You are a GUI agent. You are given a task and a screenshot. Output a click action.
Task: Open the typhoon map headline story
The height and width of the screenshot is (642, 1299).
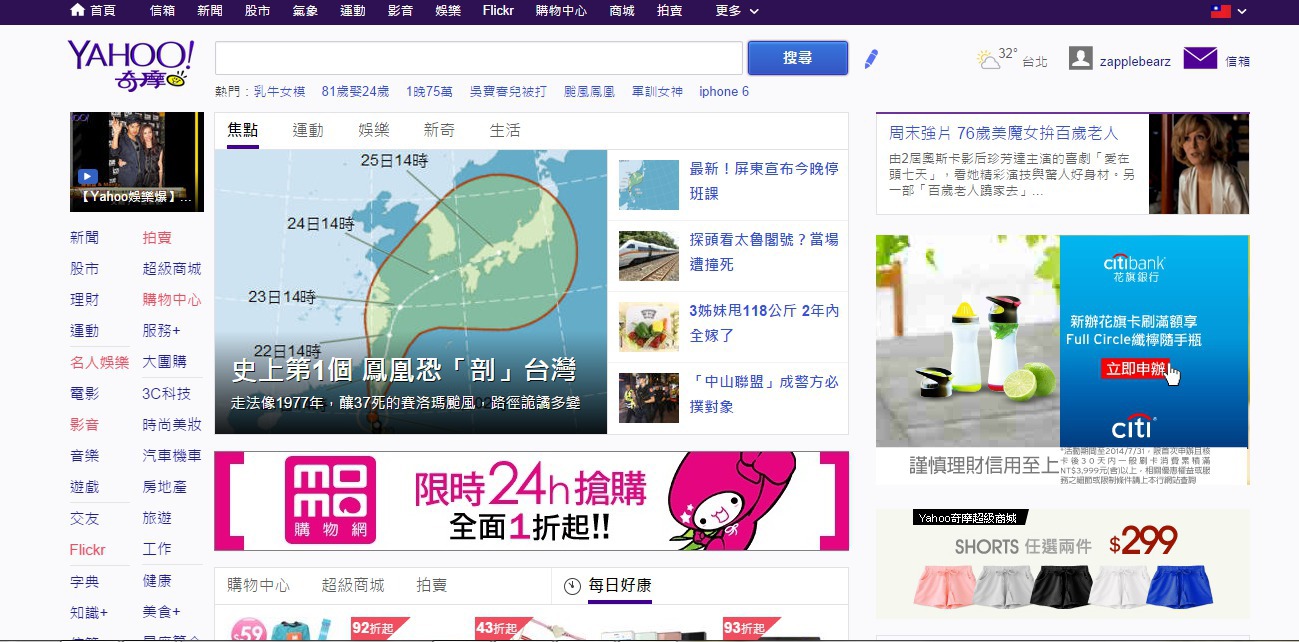(411, 292)
